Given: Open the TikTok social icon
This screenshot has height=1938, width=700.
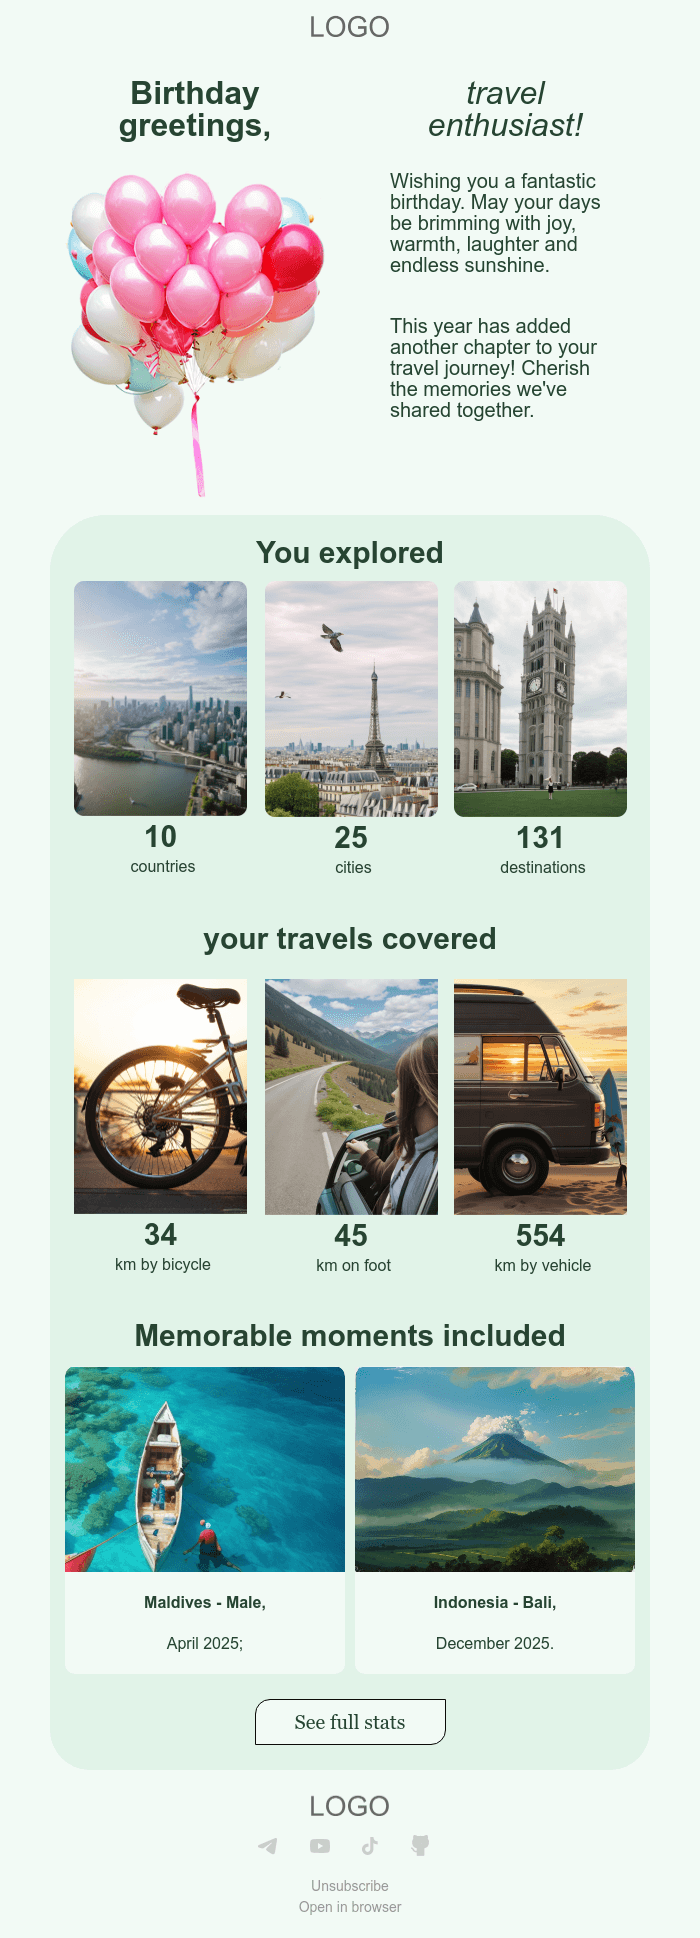Looking at the screenshot, I should click(370, 1846).
